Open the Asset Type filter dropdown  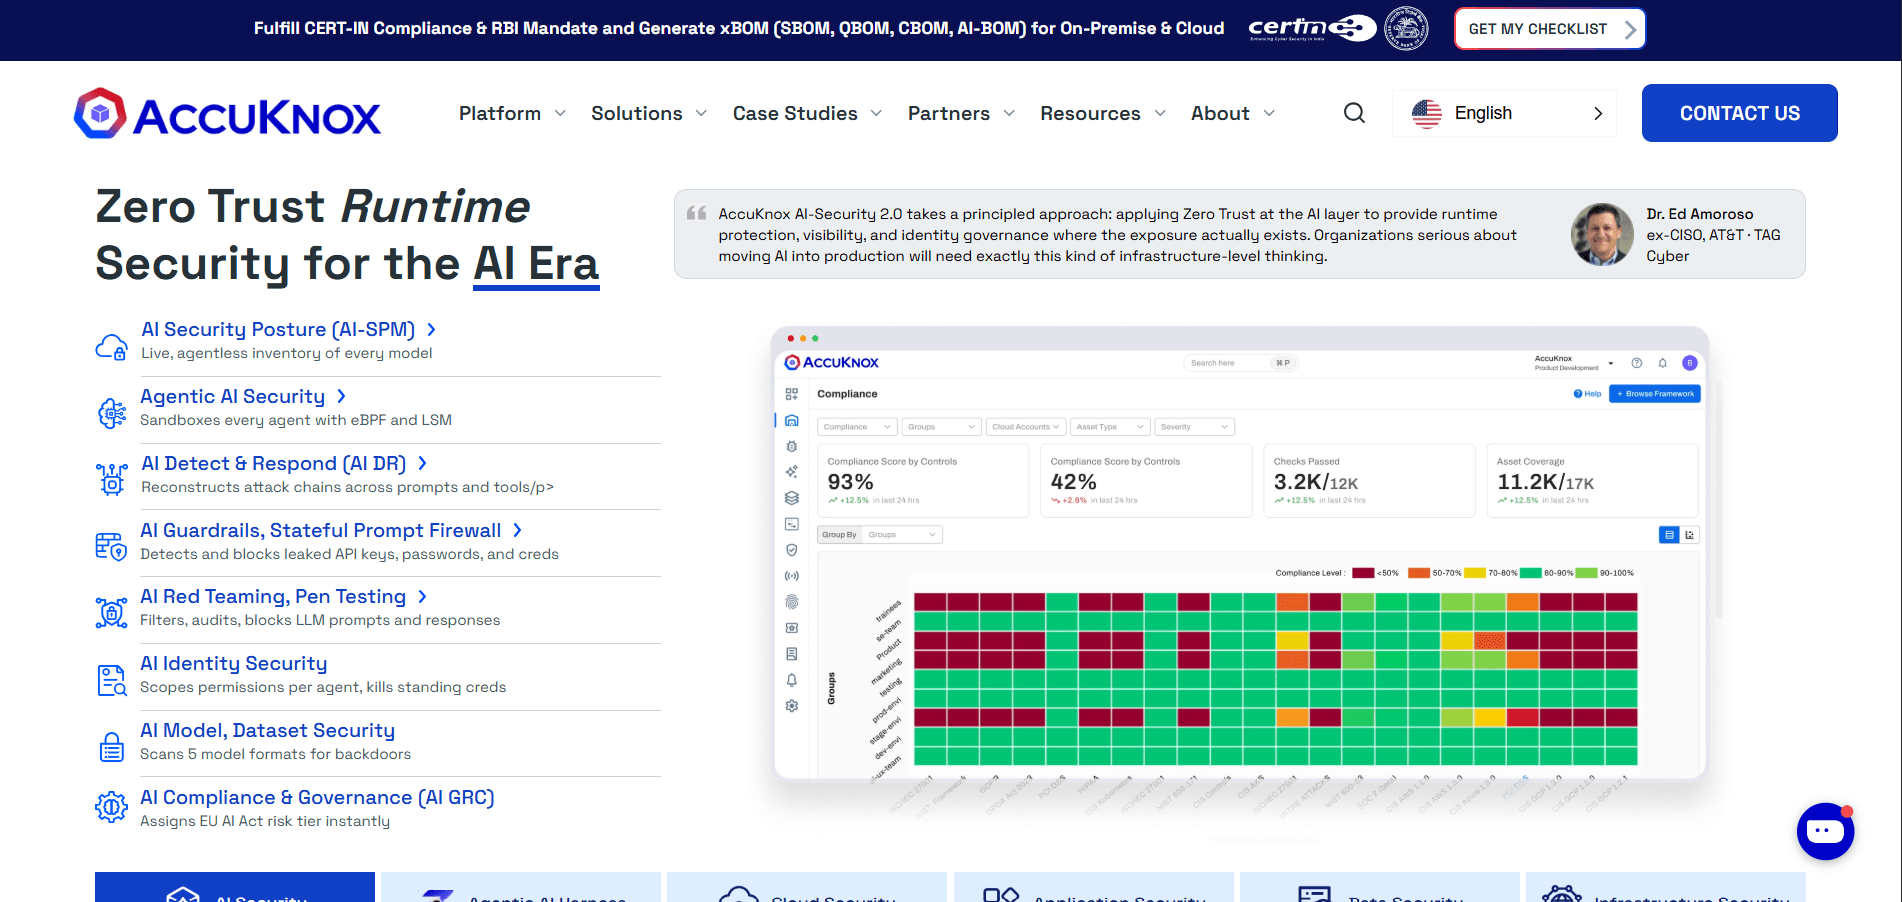click(1110, 427)
